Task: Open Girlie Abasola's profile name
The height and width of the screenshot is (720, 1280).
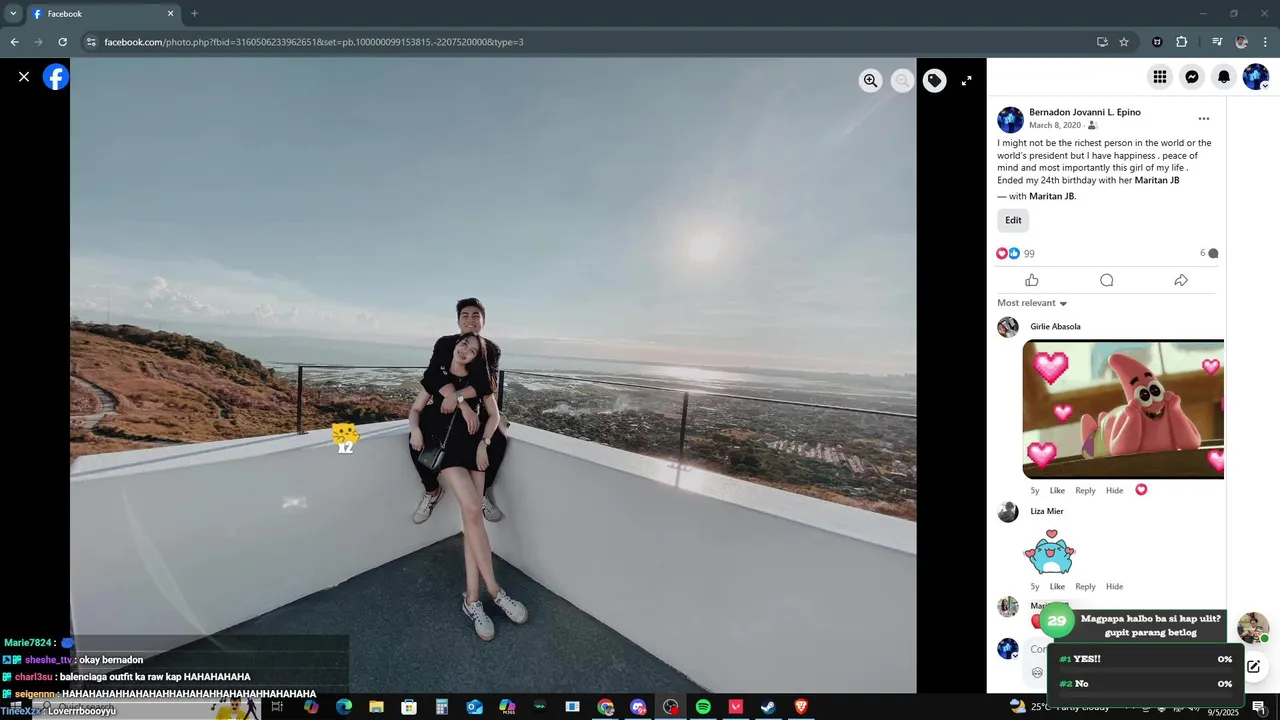Action: pos(1055,327)
